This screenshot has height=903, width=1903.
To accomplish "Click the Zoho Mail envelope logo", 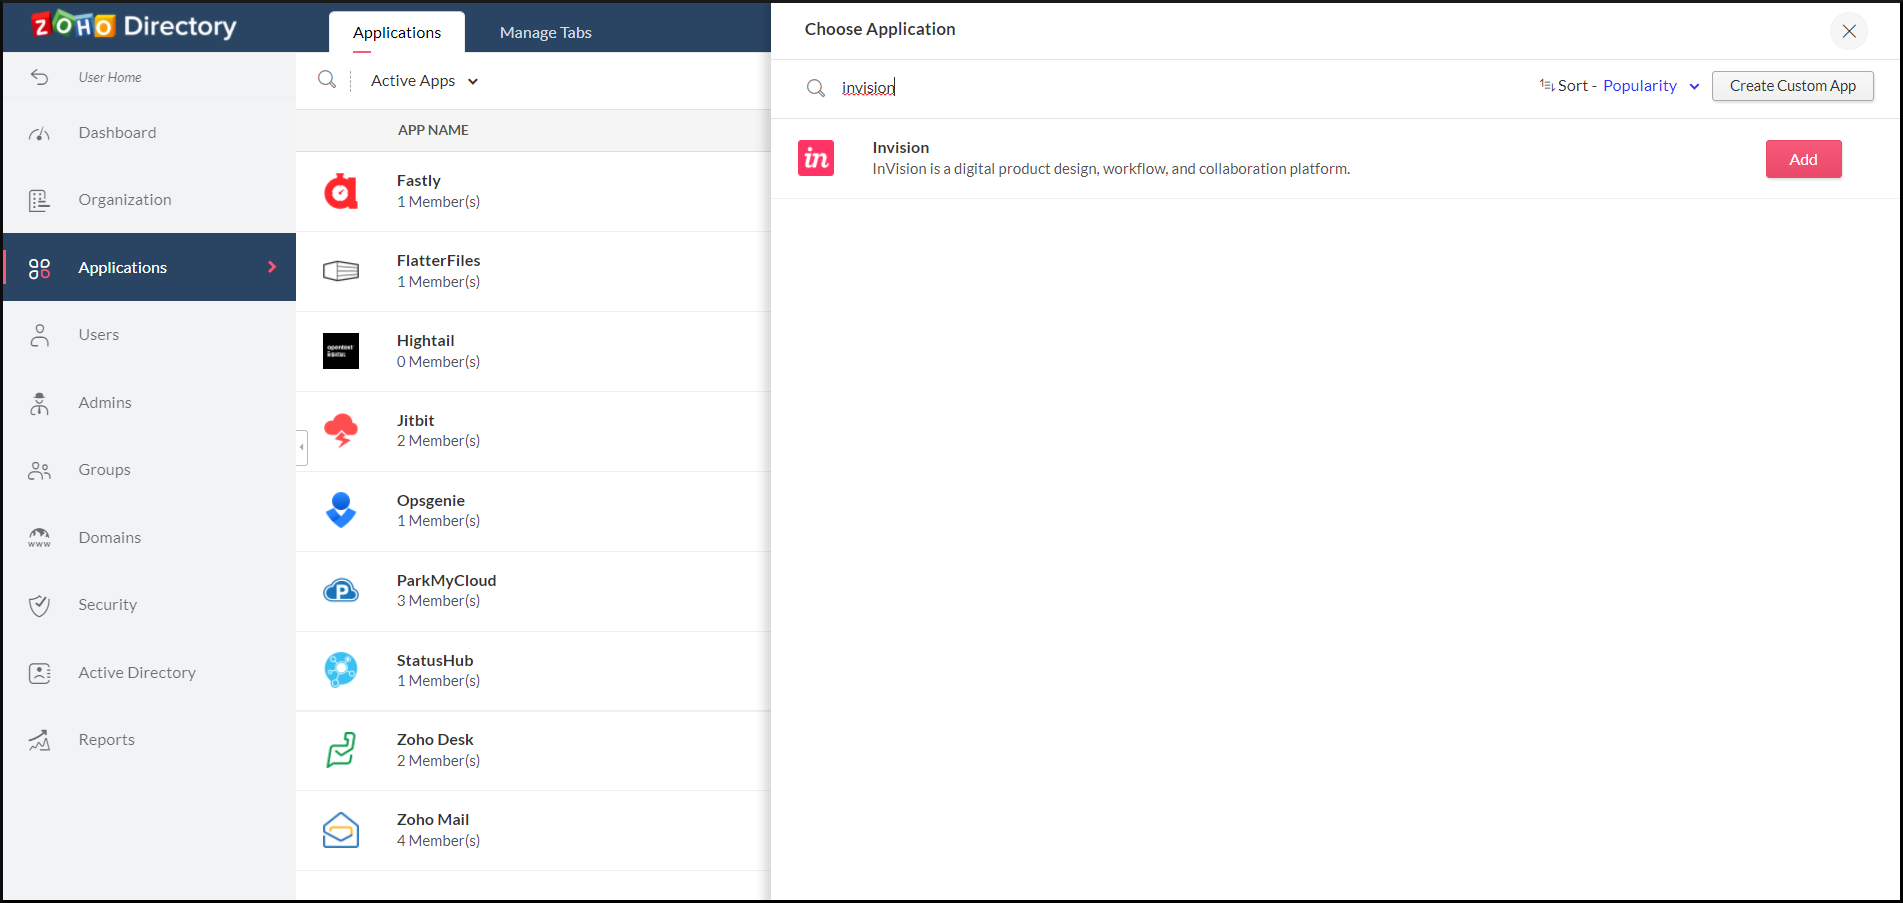I will (x=341, y=830).
